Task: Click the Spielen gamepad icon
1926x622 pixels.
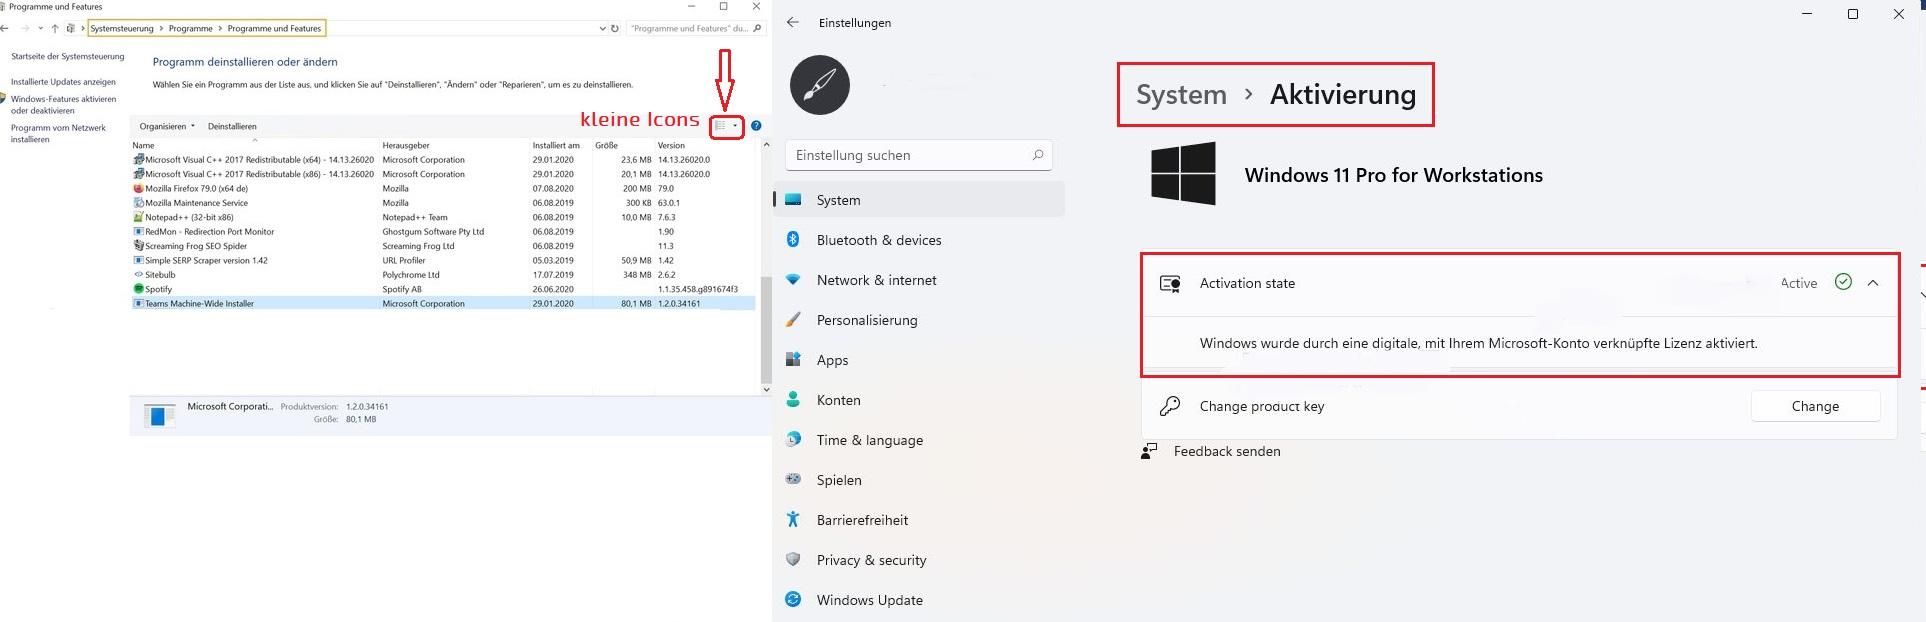Action: tap(793, 479)
